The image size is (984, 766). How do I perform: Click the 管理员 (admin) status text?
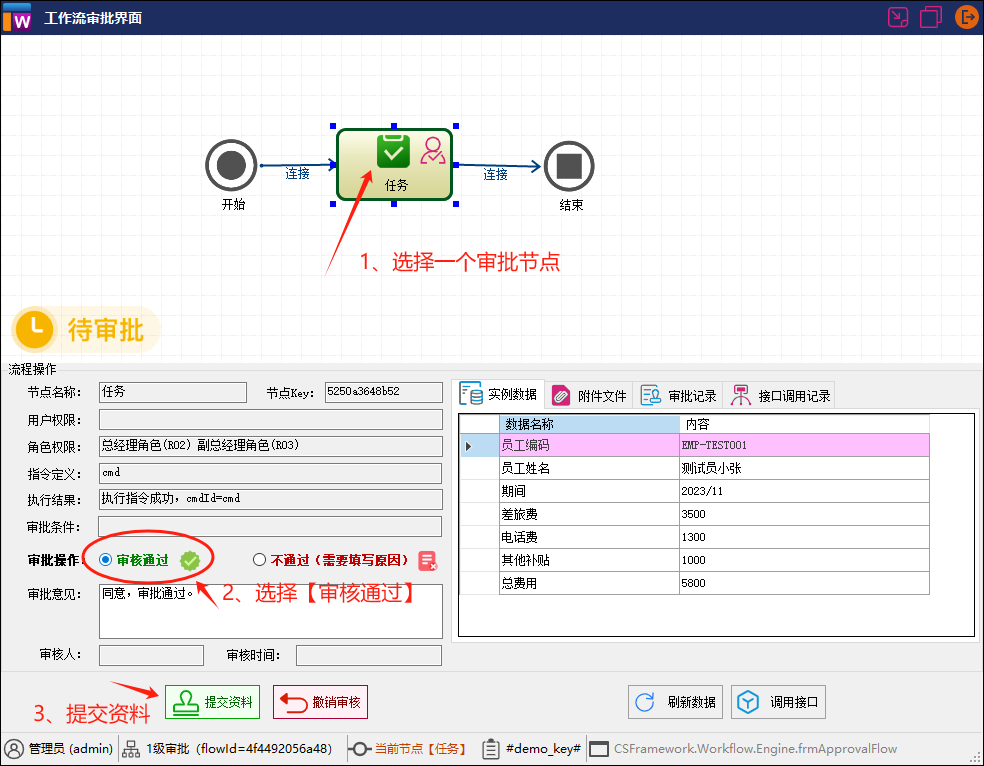pyautogui.click(x=70, y=748)
